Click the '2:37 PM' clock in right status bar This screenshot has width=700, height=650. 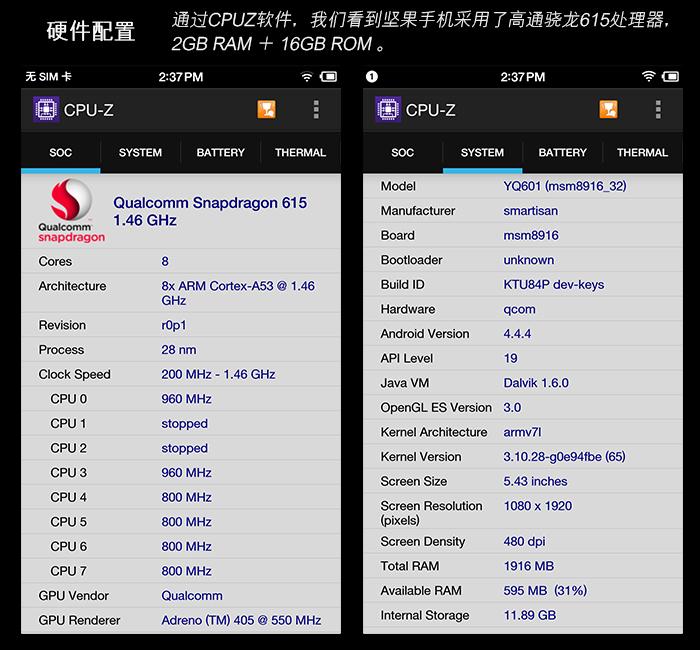(x=523, y=77)
